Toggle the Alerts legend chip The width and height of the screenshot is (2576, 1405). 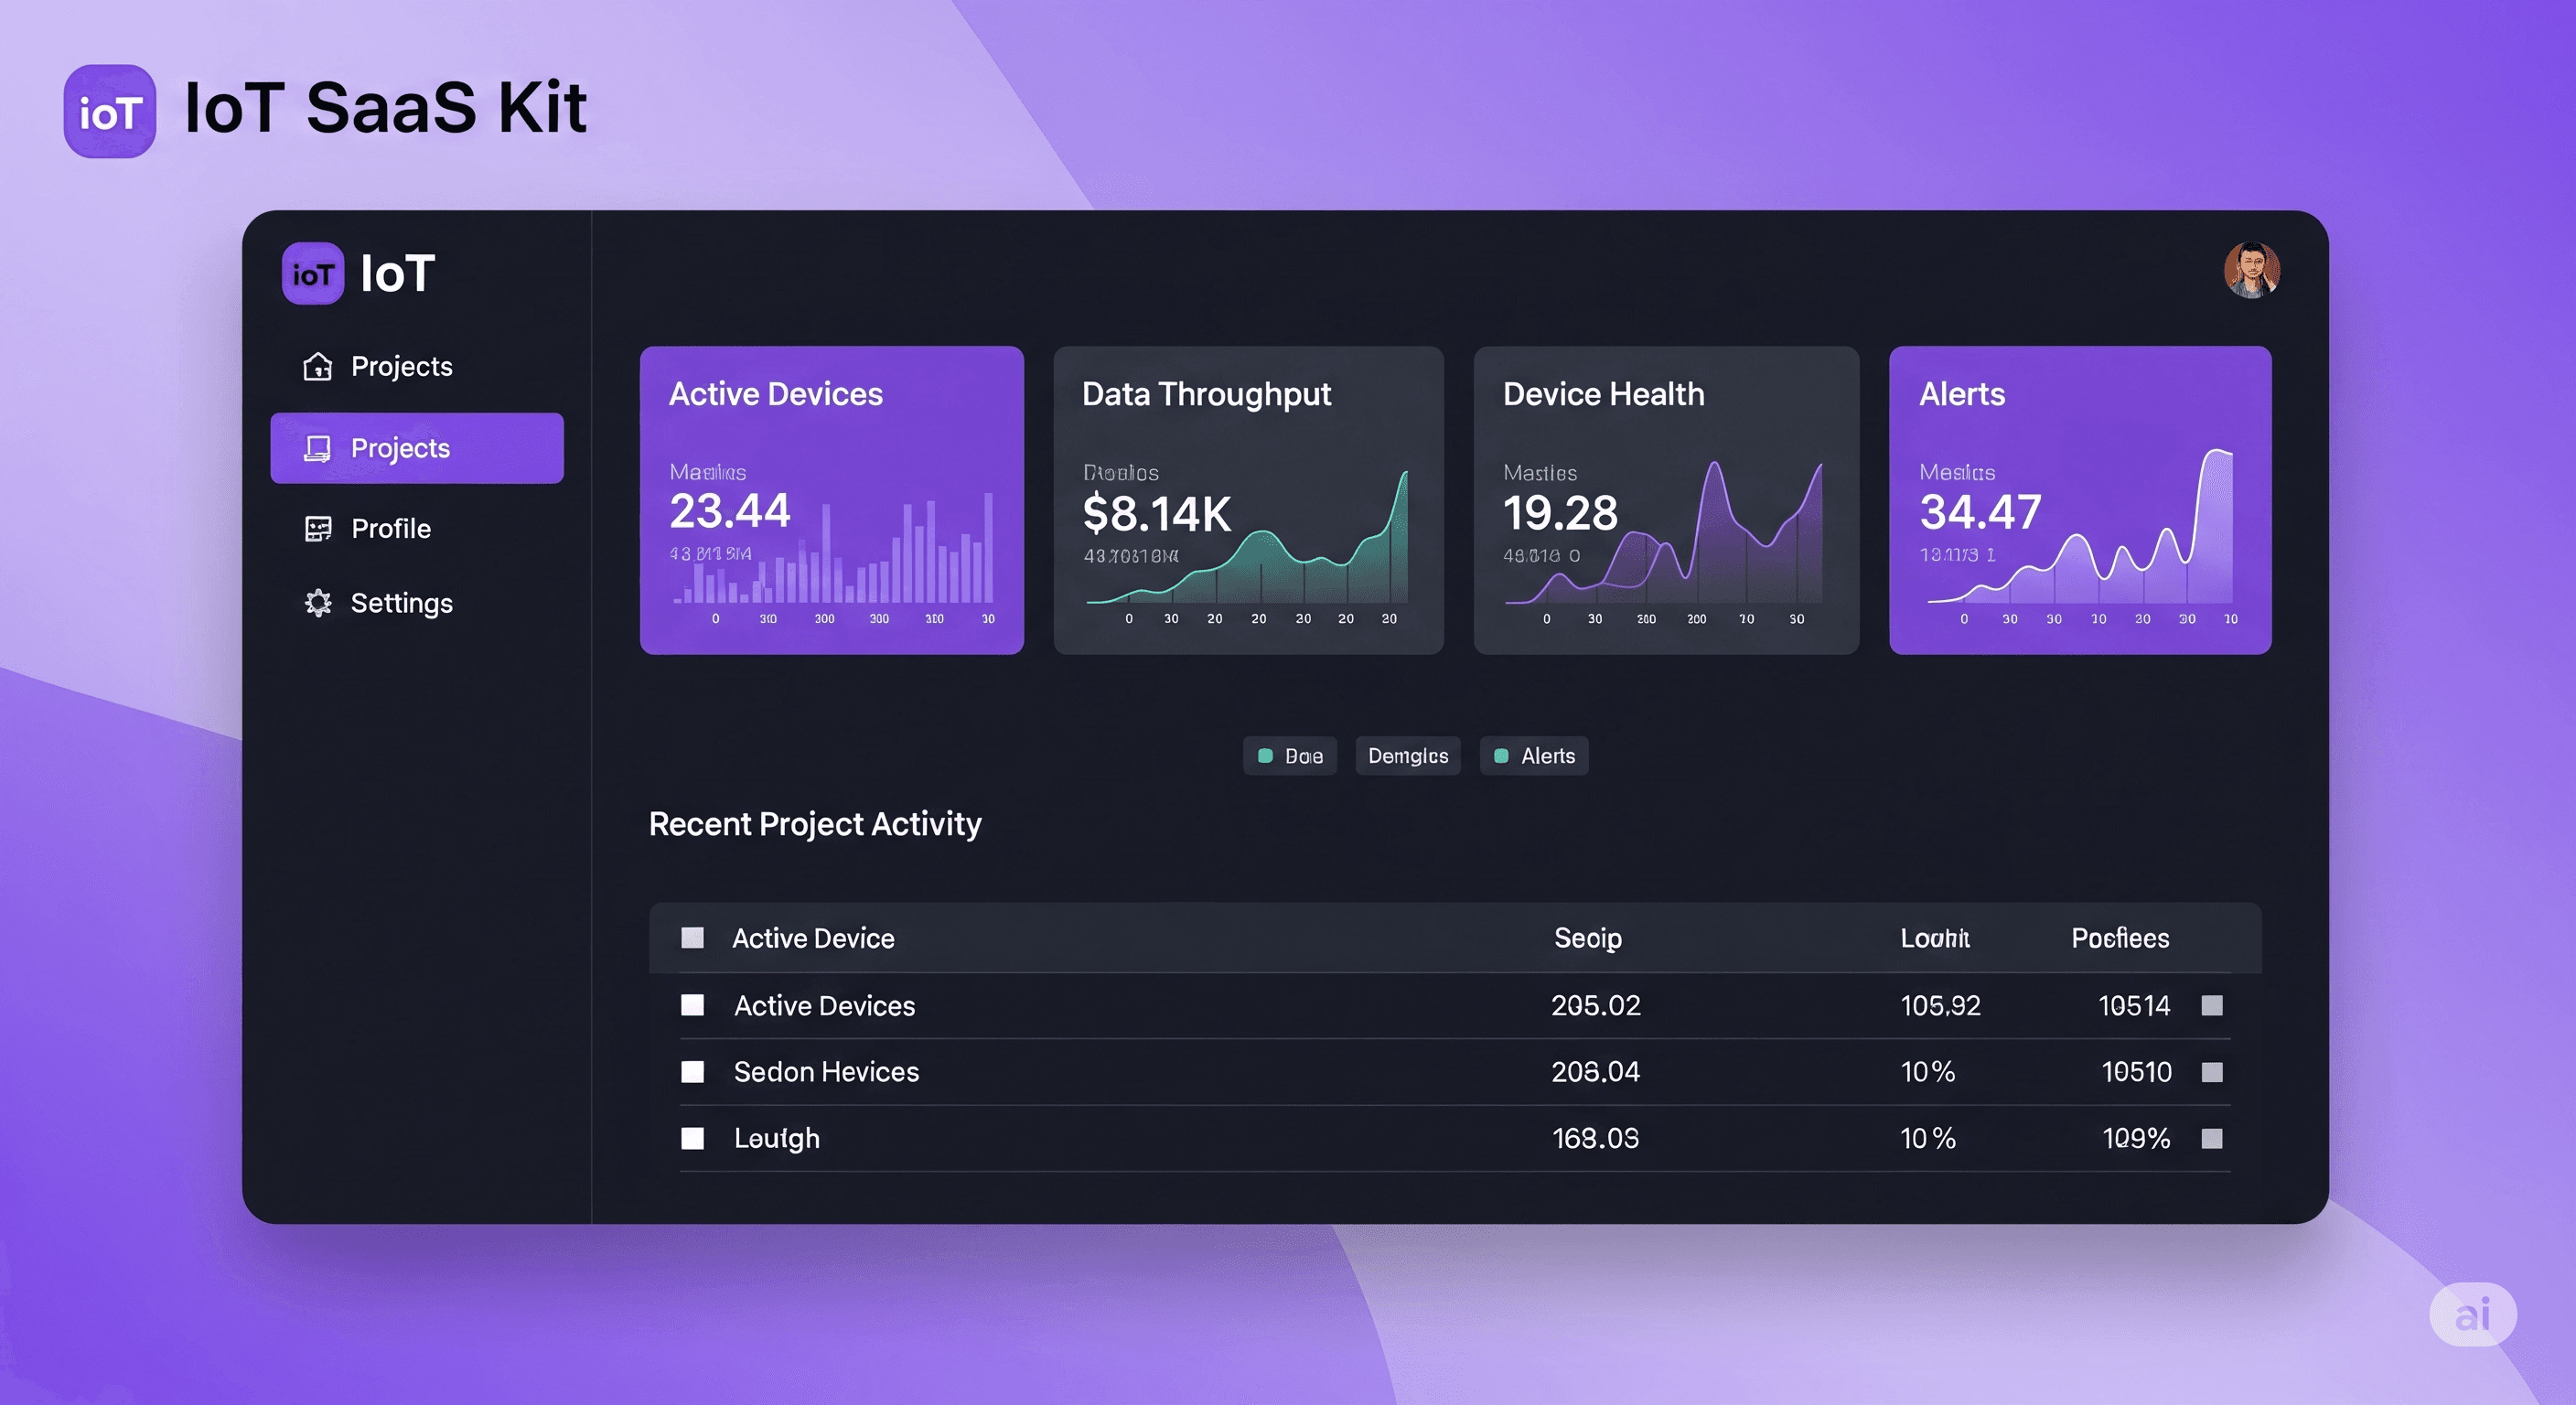[1533, 756]
